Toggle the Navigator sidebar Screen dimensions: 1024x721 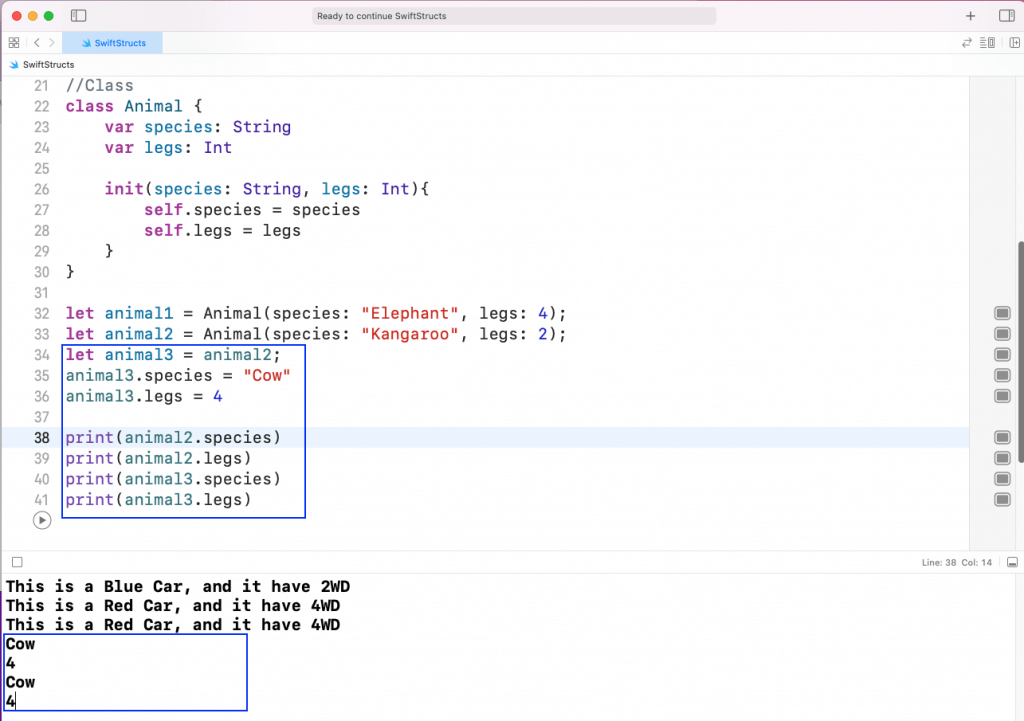pos(79,16)
